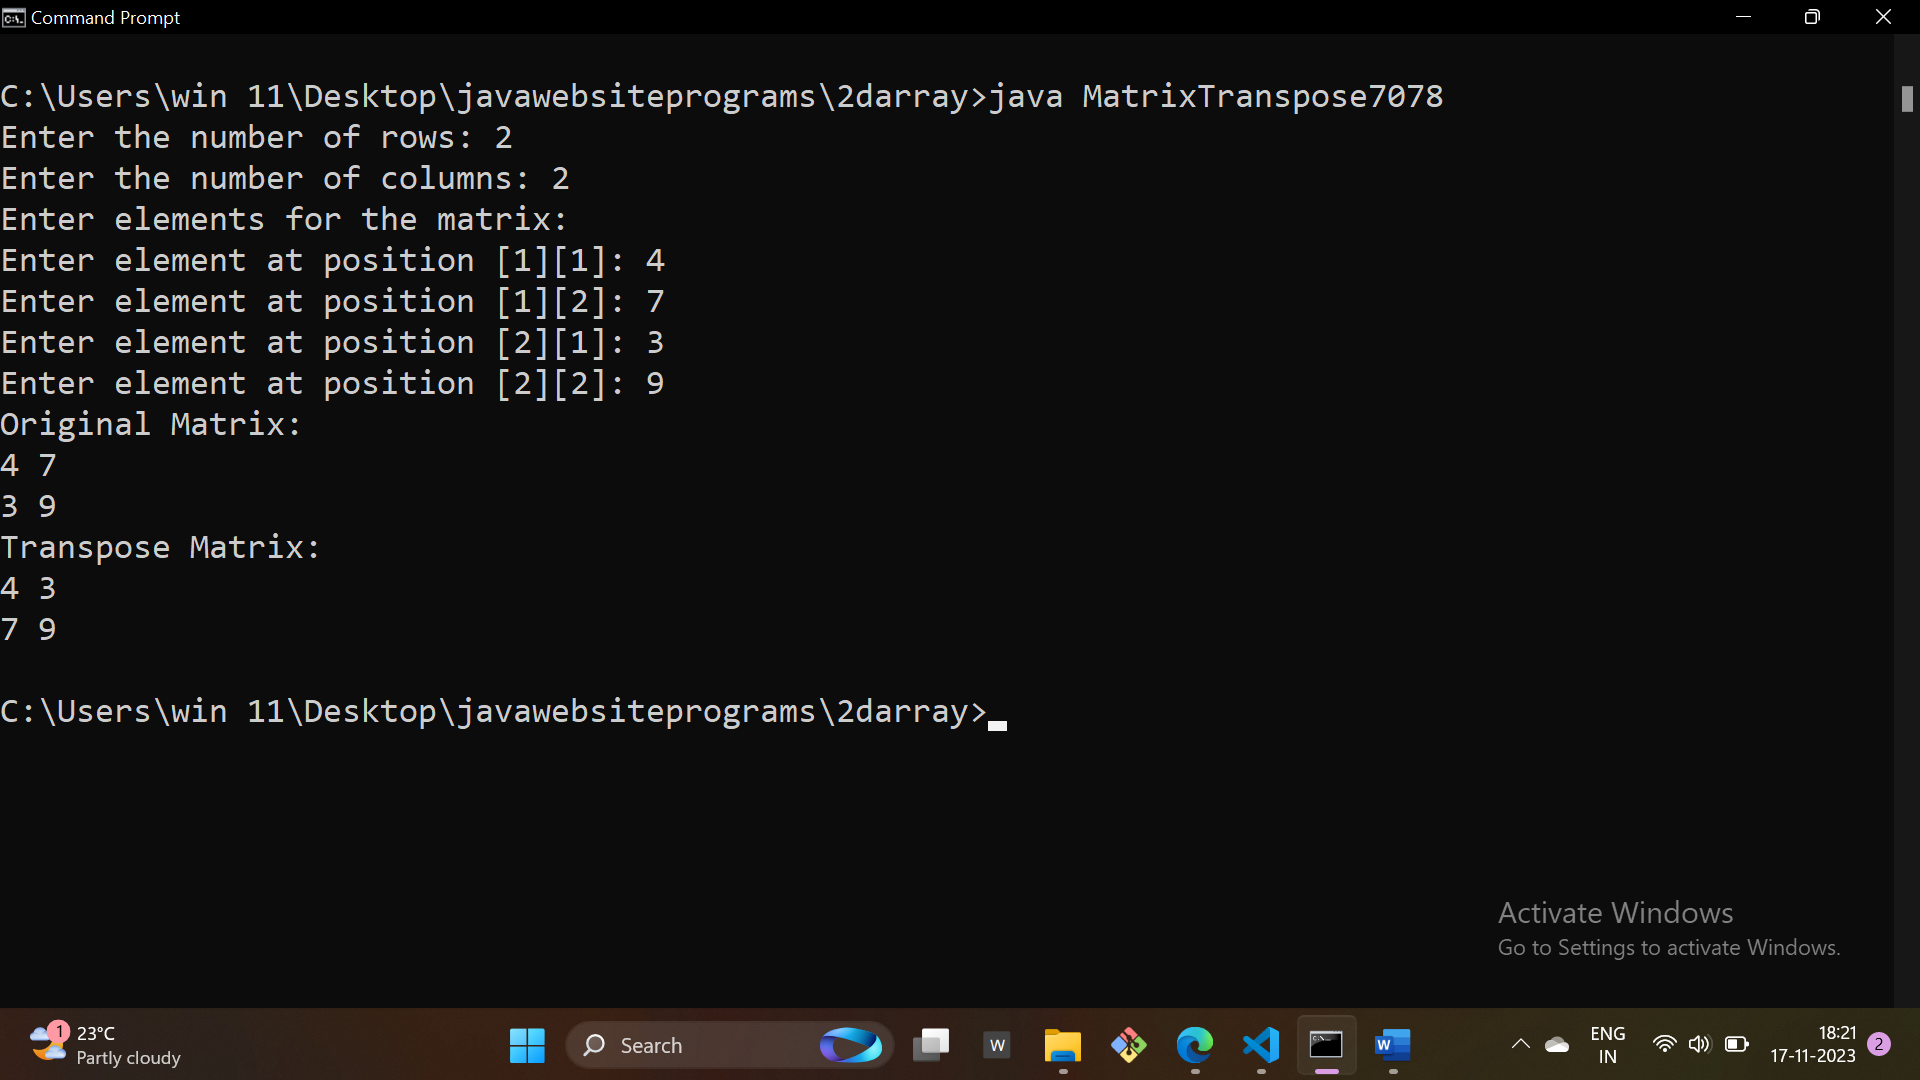Click the volume speaker icon
Viewport: 1920px width, 1080px height.
click(x=1699, y=1044)
